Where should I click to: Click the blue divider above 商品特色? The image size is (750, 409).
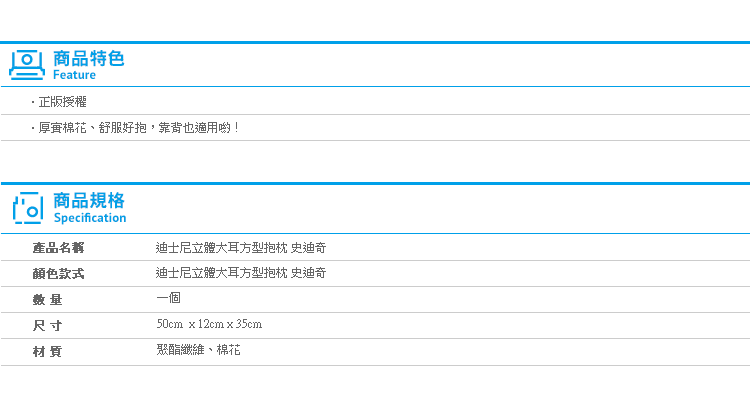375,43
